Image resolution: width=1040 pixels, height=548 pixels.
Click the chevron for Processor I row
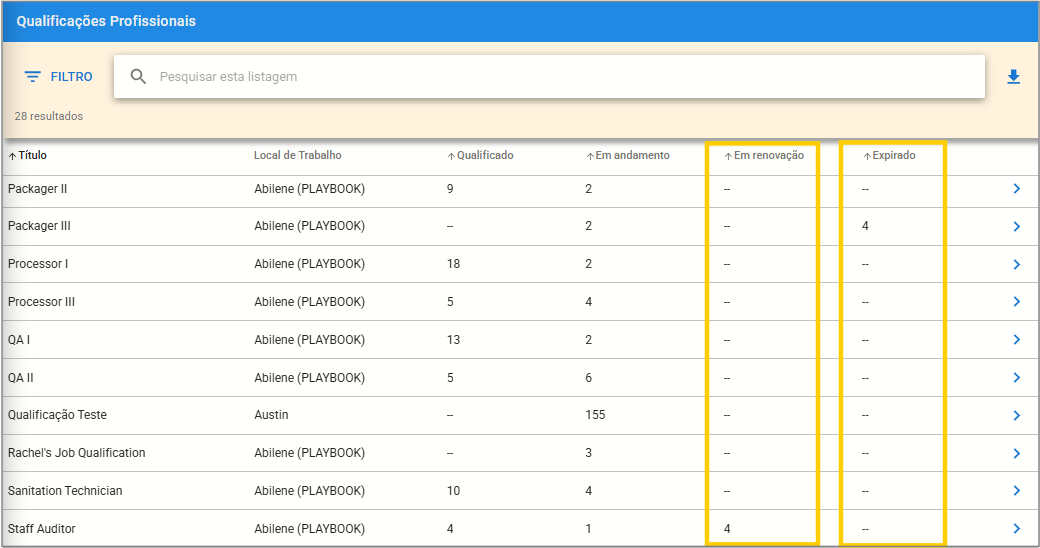tap(1016, 265)
